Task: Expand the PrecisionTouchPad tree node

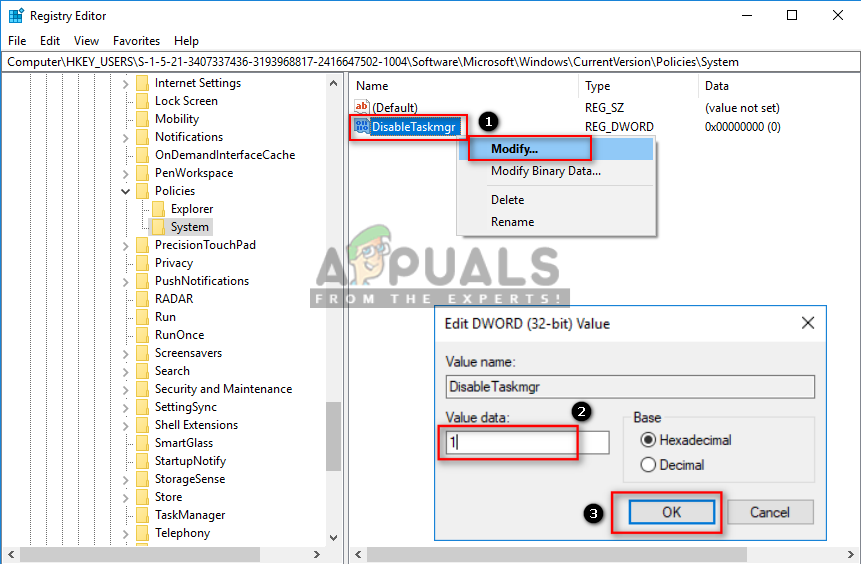Action: click(125, 245)
